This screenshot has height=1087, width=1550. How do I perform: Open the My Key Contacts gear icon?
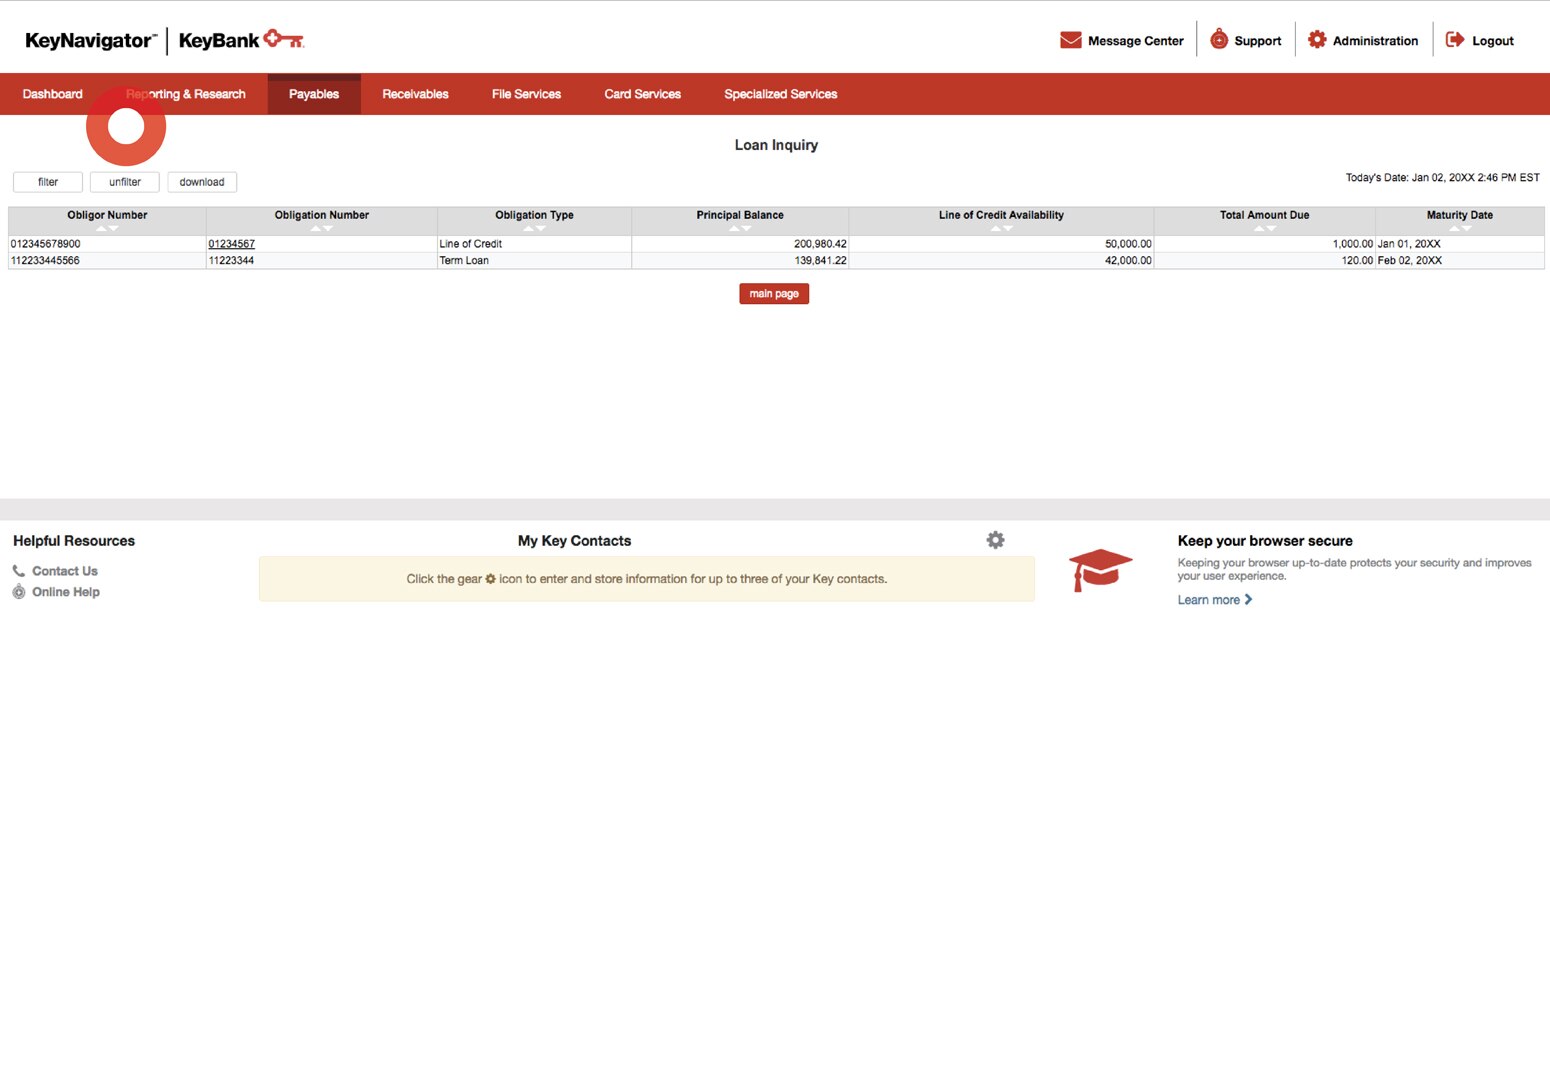click(995, 539)
